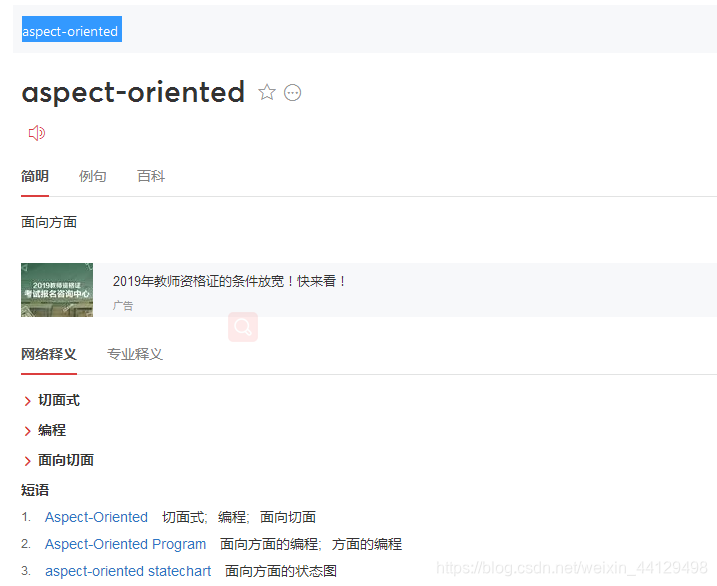Click the 面向切面 definition label
The width and height of the screenshot is (717, 586).
coord(66,460)
